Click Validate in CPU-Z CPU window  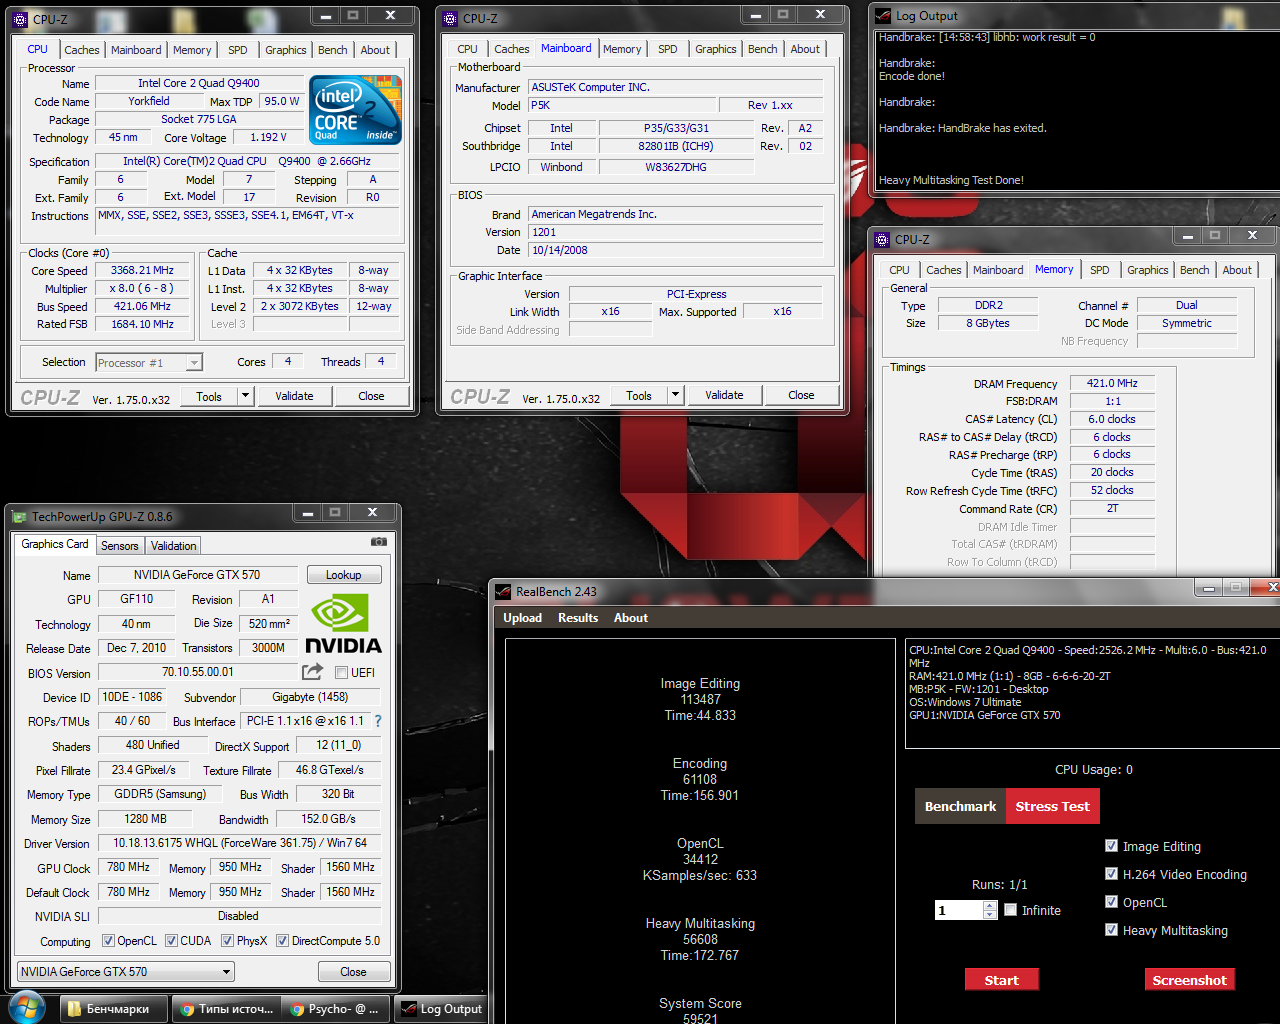pos(294,396)
